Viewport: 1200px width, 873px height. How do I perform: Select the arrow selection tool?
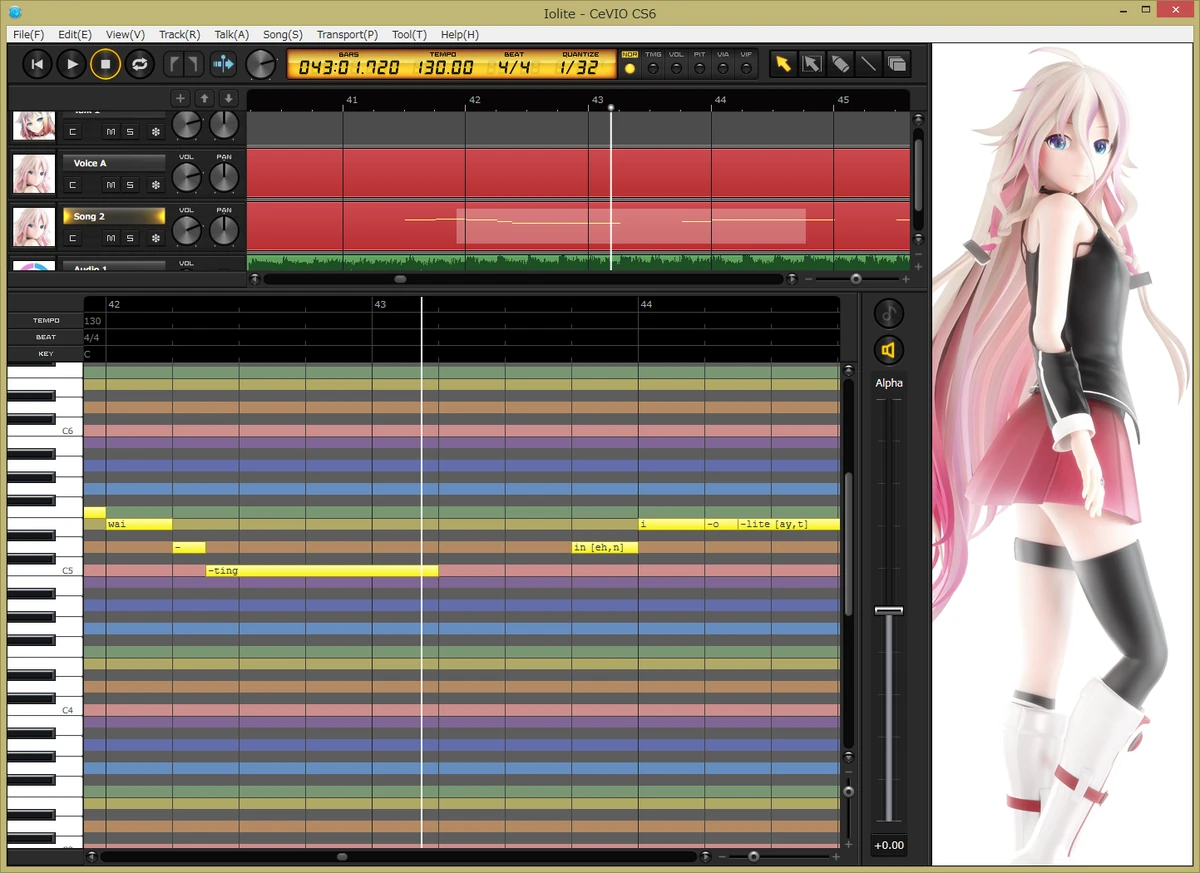[x=784, y=63]
